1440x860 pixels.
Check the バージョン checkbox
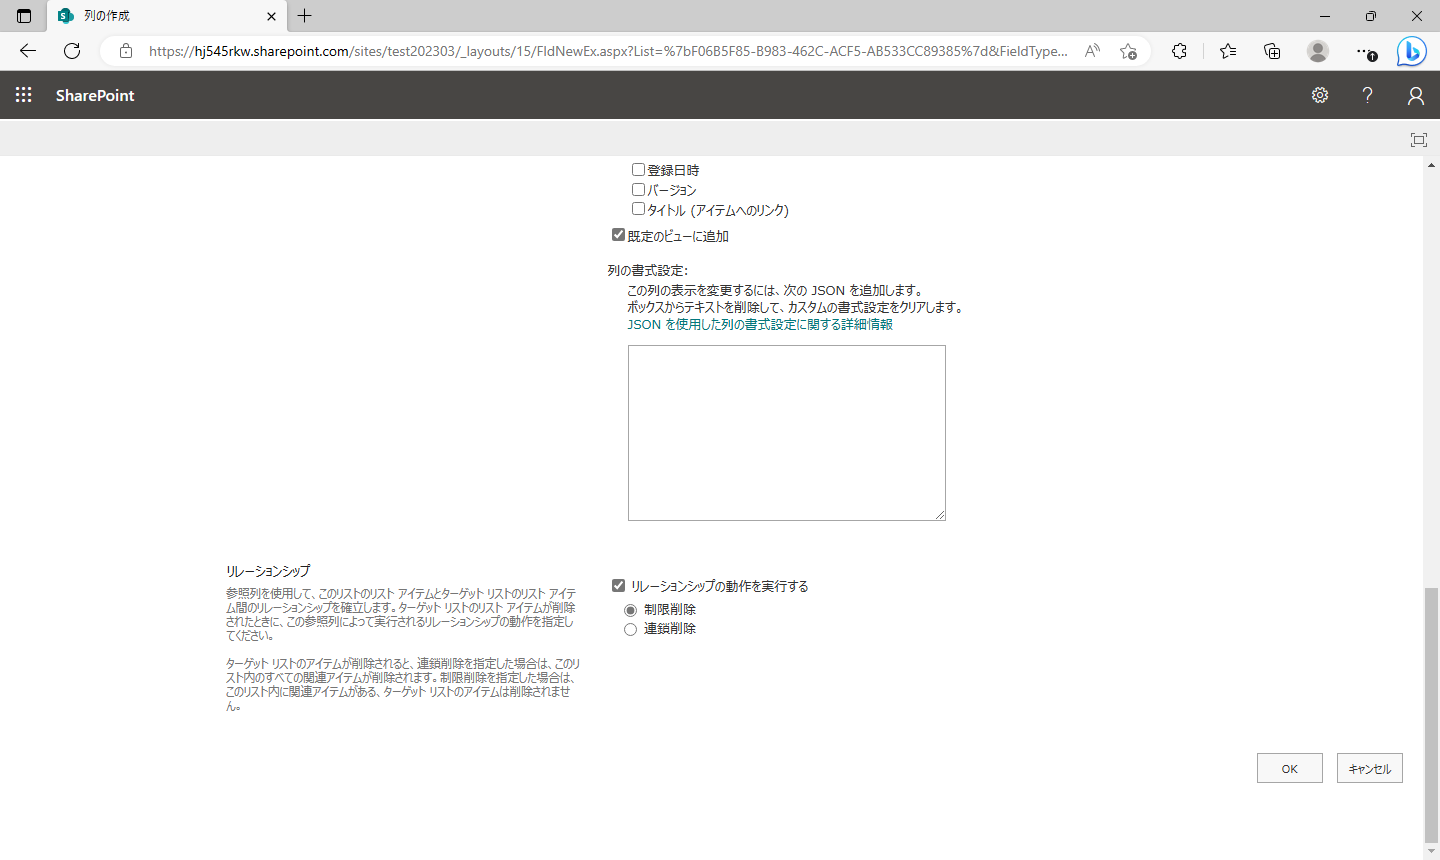(x=638, y=189)
